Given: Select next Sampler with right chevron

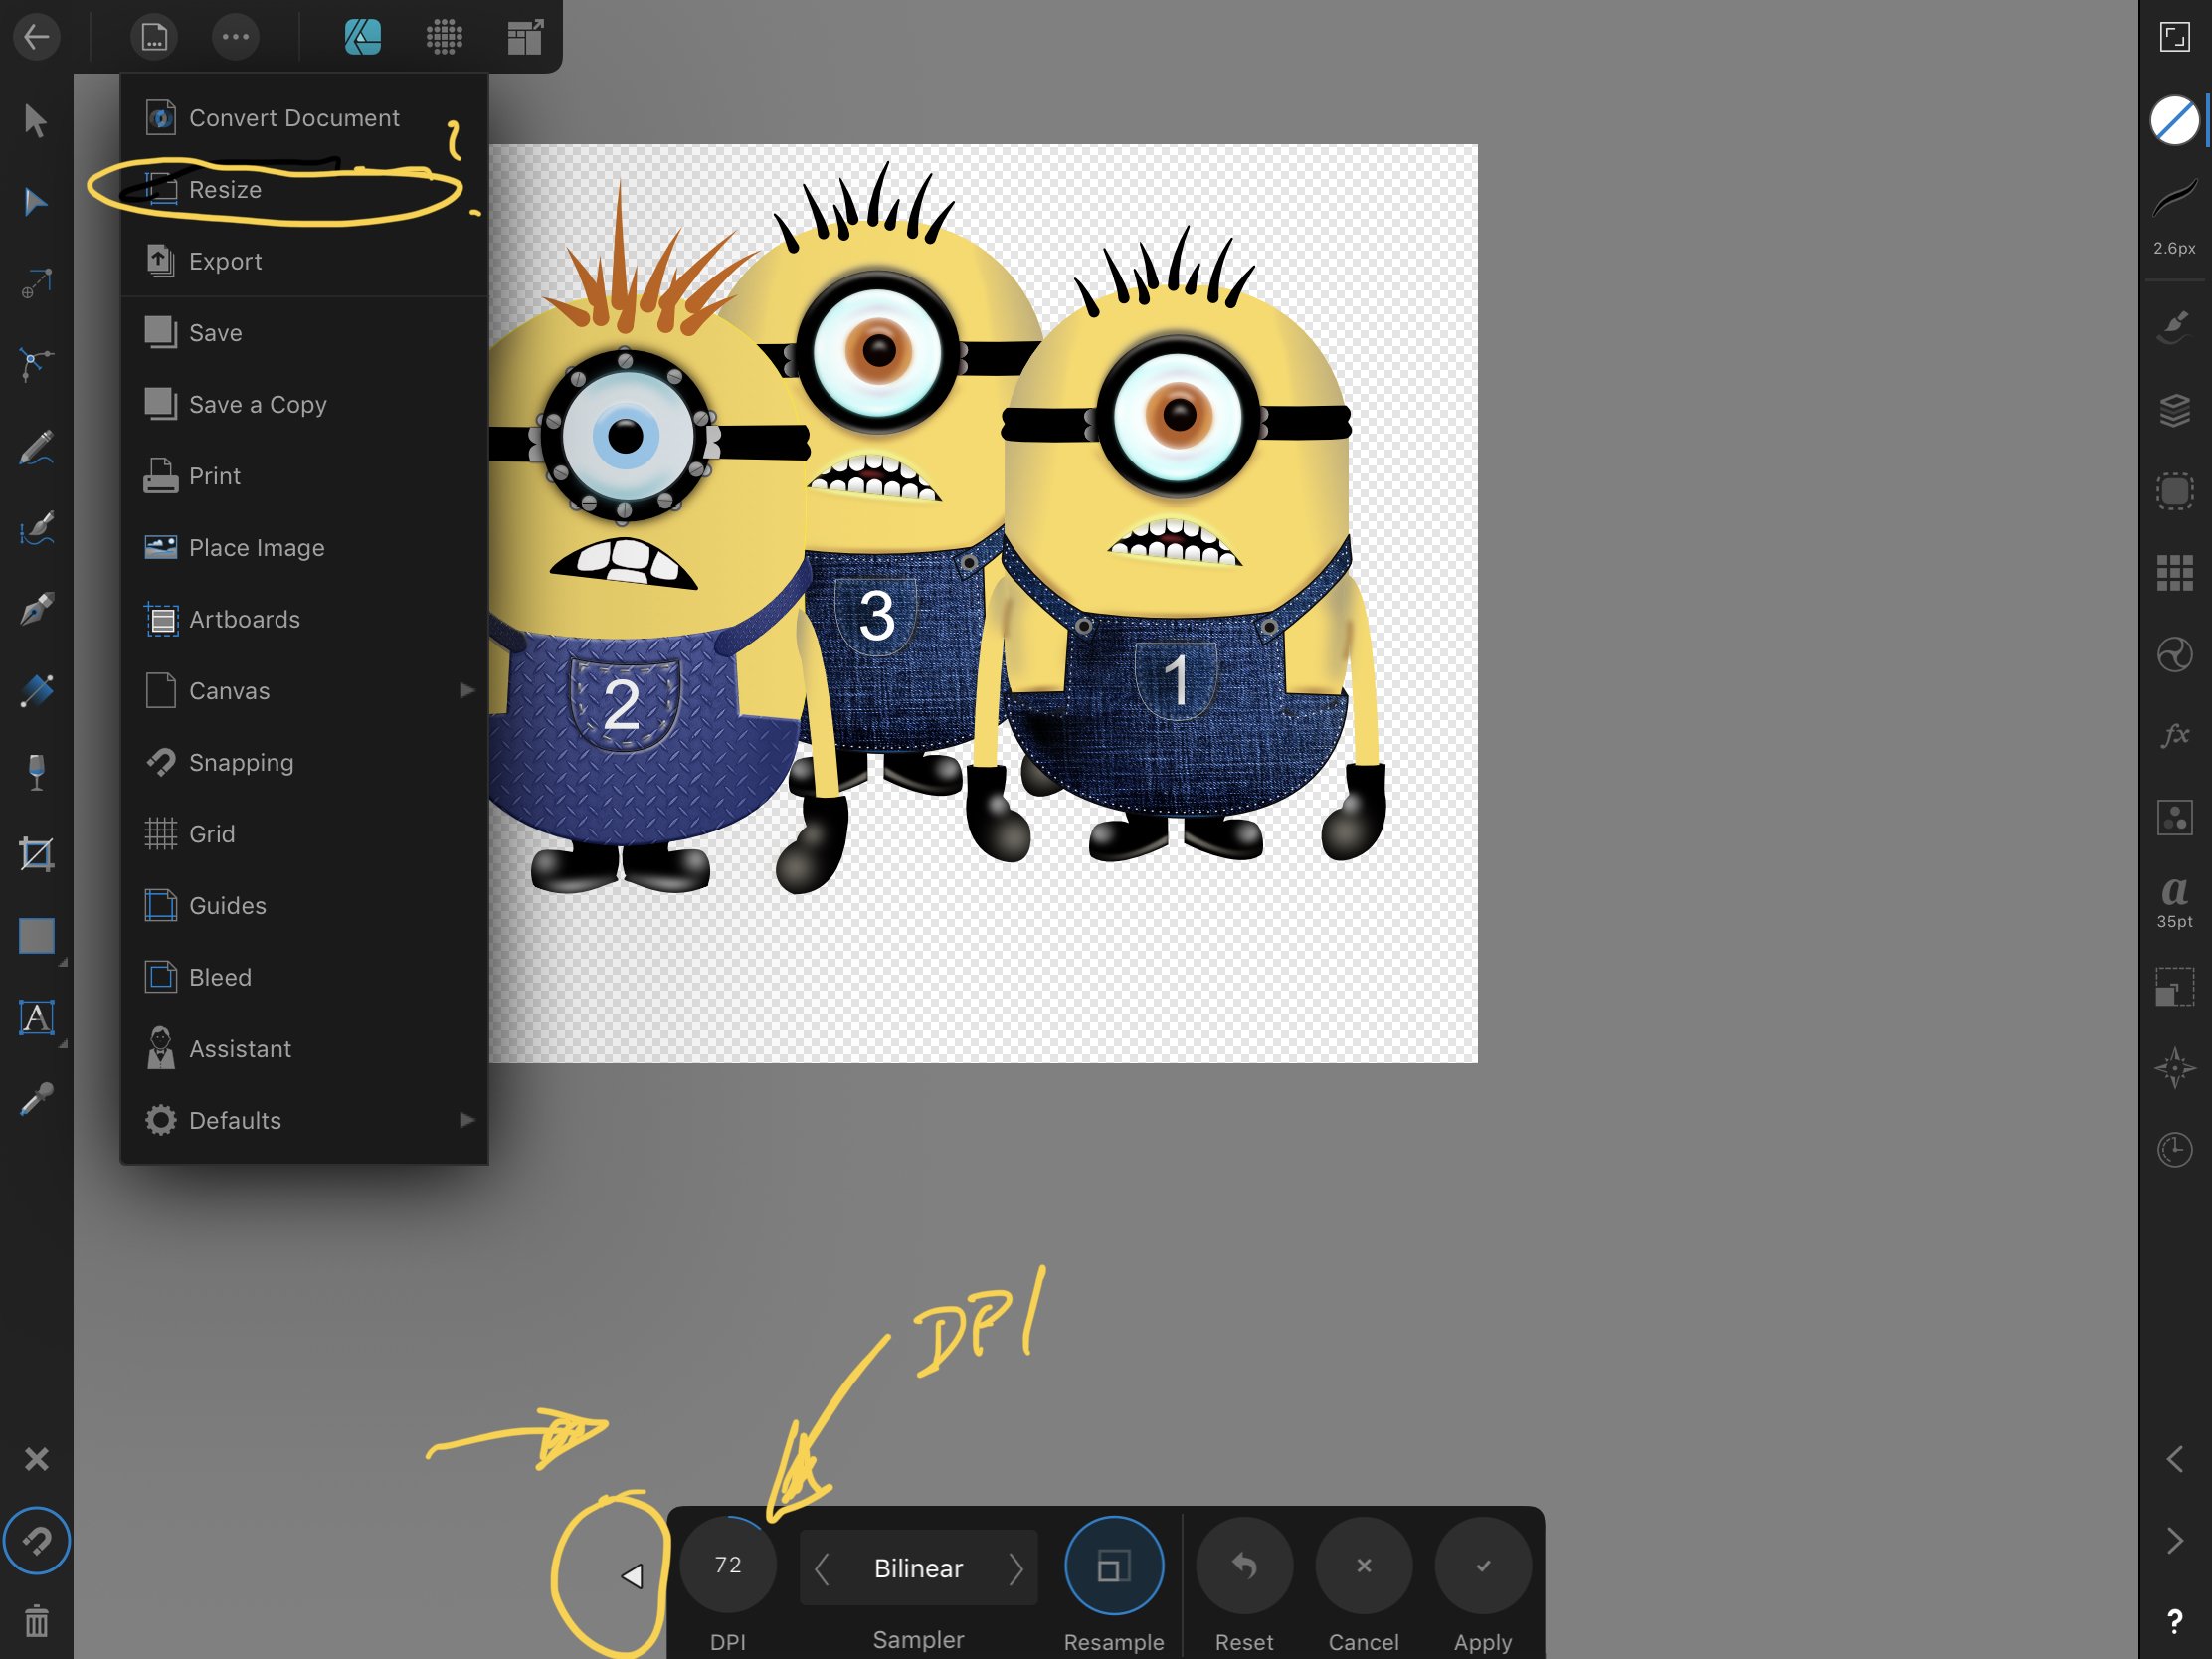Looking at the screenshot, I should (1015, 1568).
